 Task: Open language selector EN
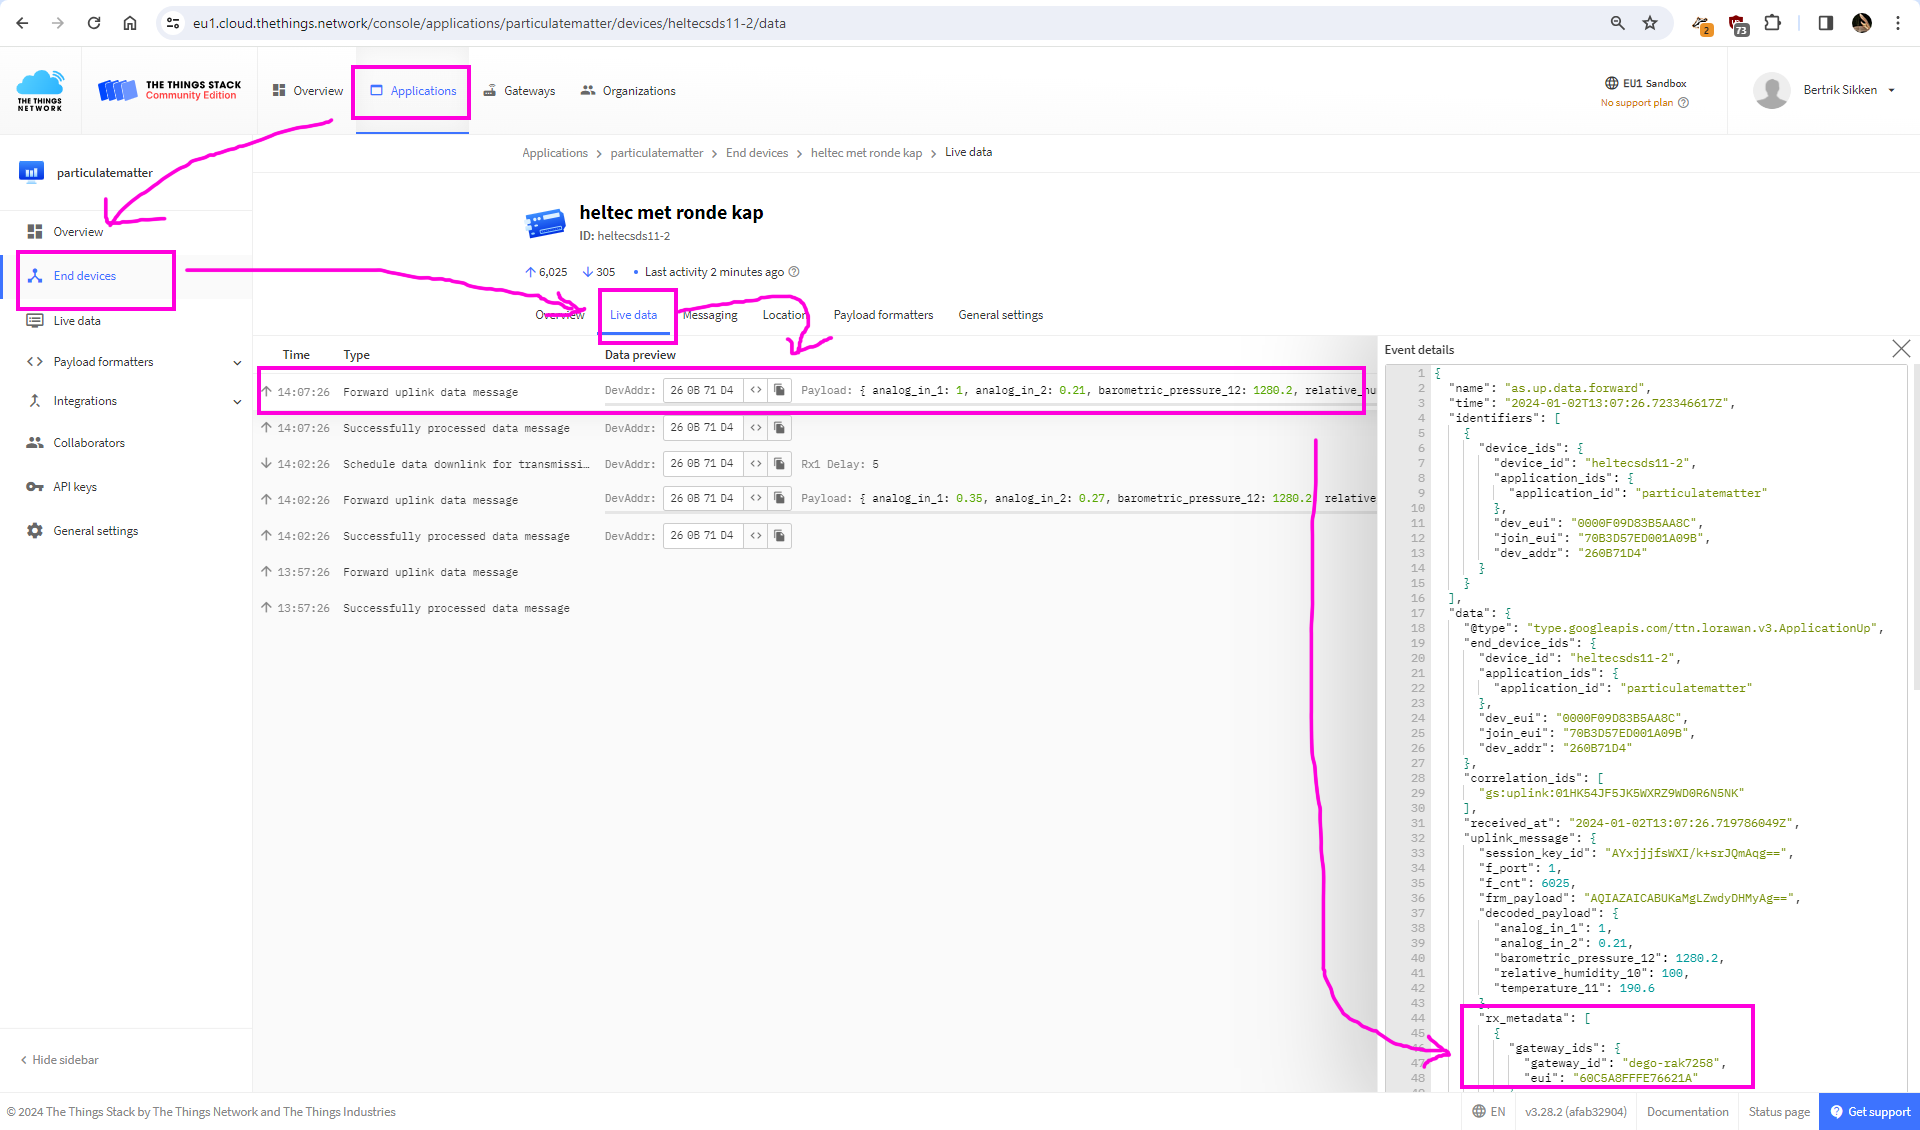pyautogui.click(x=1489, y=1112)
